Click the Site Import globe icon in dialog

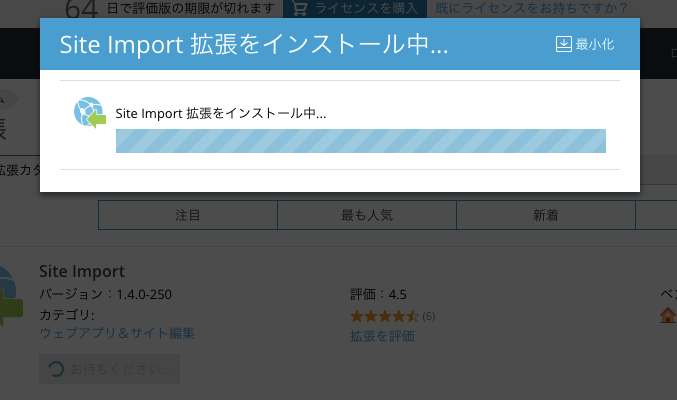pyautogui.click(x=90, y=113)
